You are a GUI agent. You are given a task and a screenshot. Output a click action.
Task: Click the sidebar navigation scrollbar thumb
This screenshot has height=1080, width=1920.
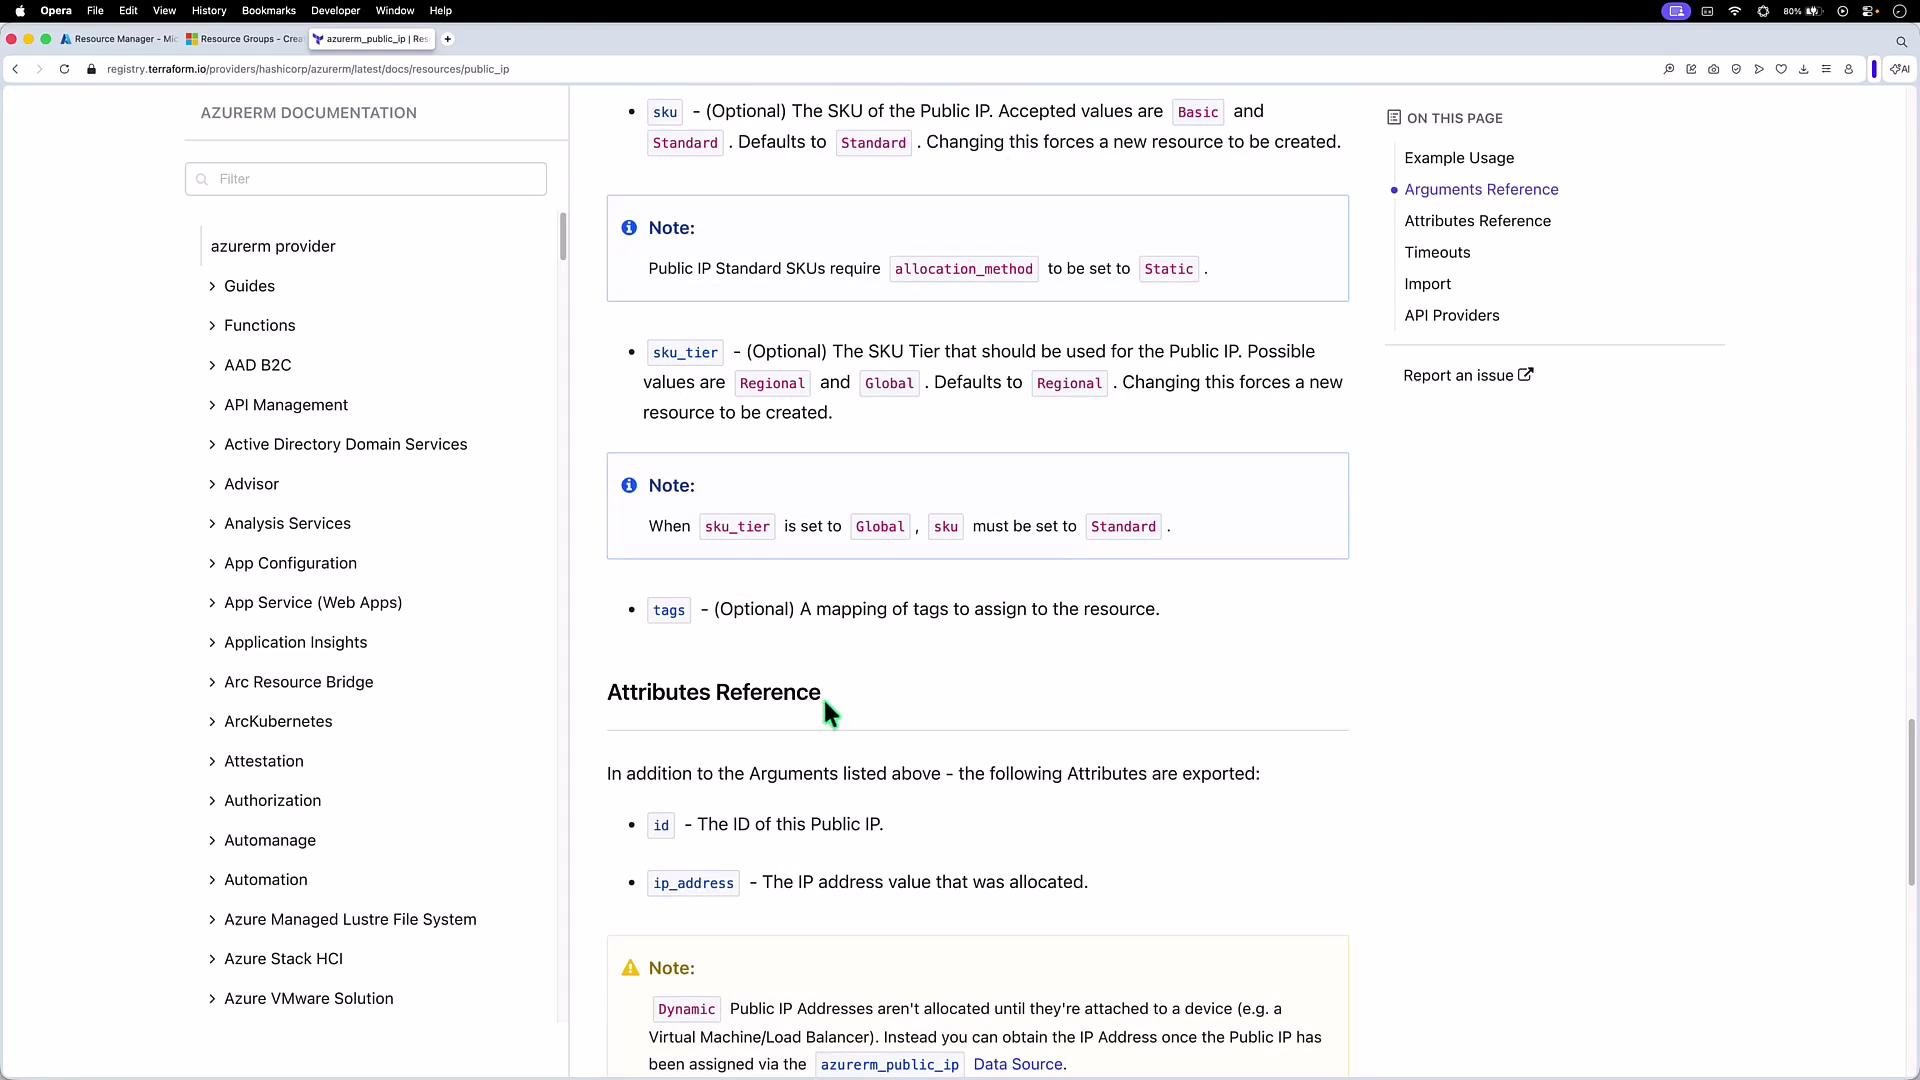[563, 236]
